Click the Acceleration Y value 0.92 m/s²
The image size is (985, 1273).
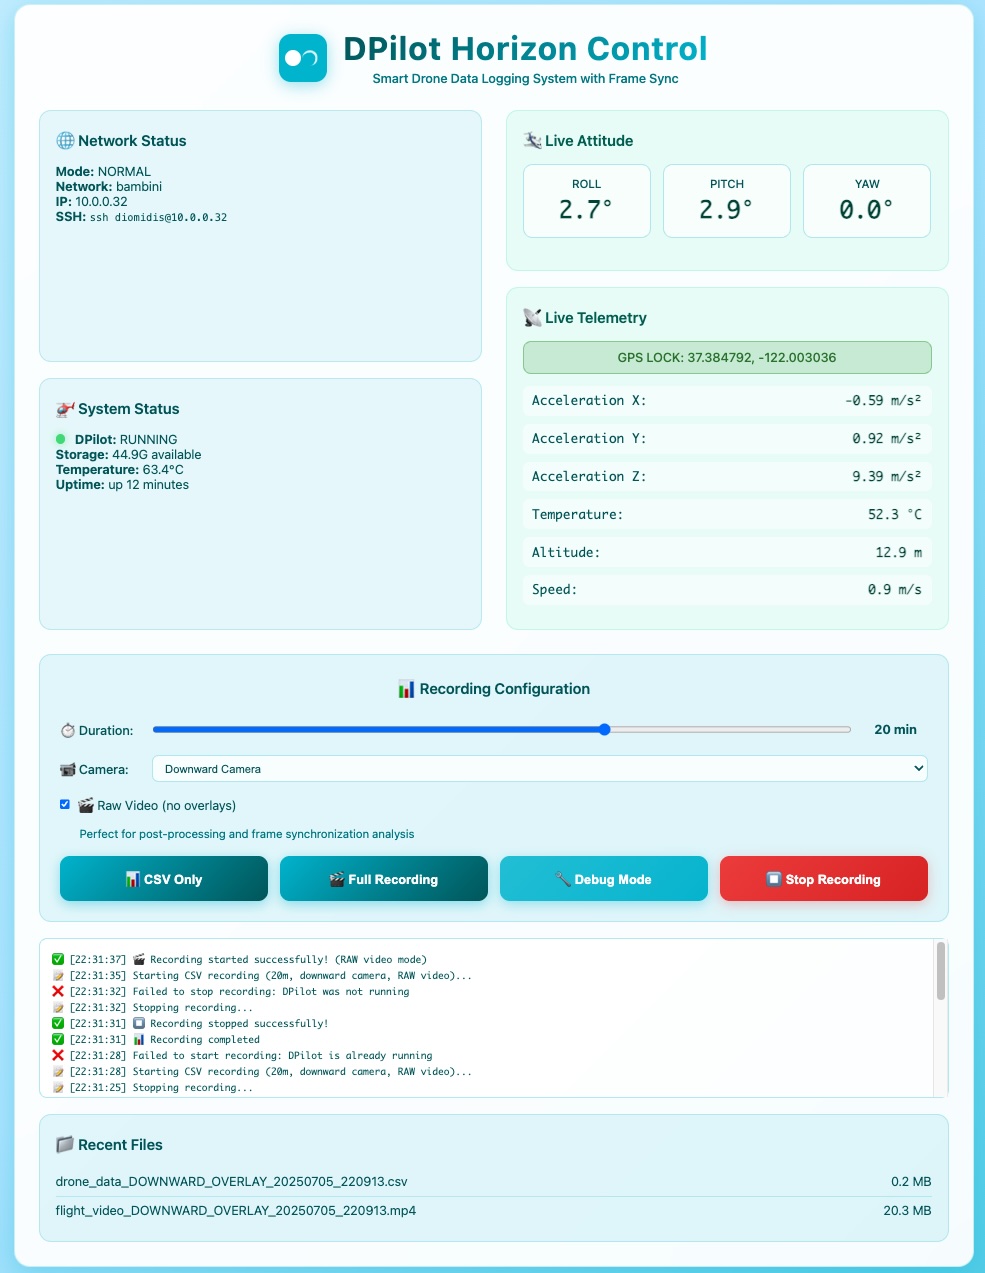click(887, 438)
